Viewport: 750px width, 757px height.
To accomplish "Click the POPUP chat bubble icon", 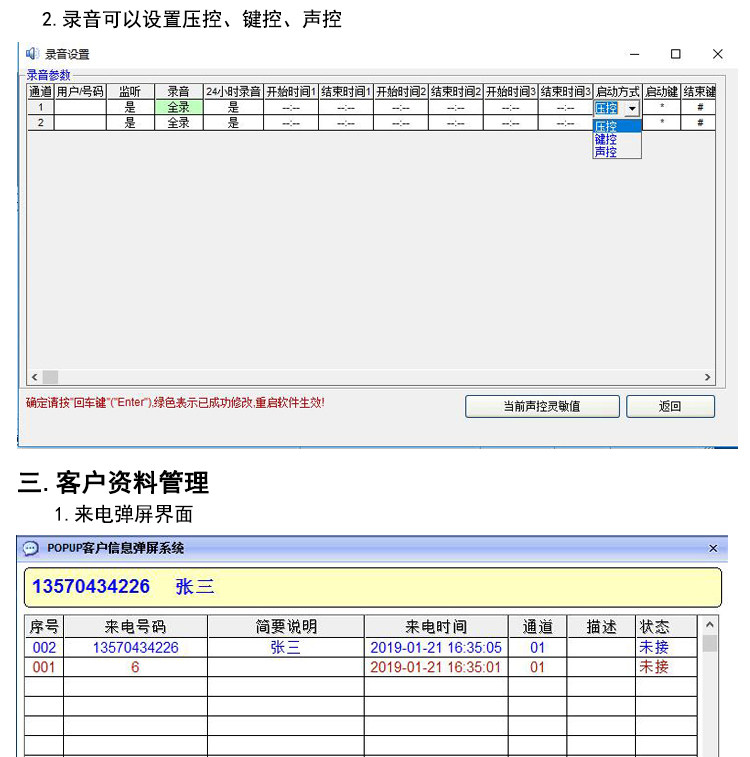I will pos(30,548).
